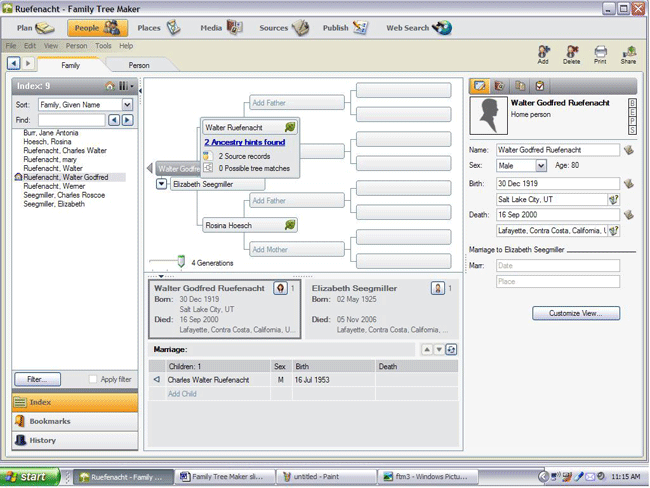Go forward with the right arrow button
650x488 pixels.
coord(28,63)
